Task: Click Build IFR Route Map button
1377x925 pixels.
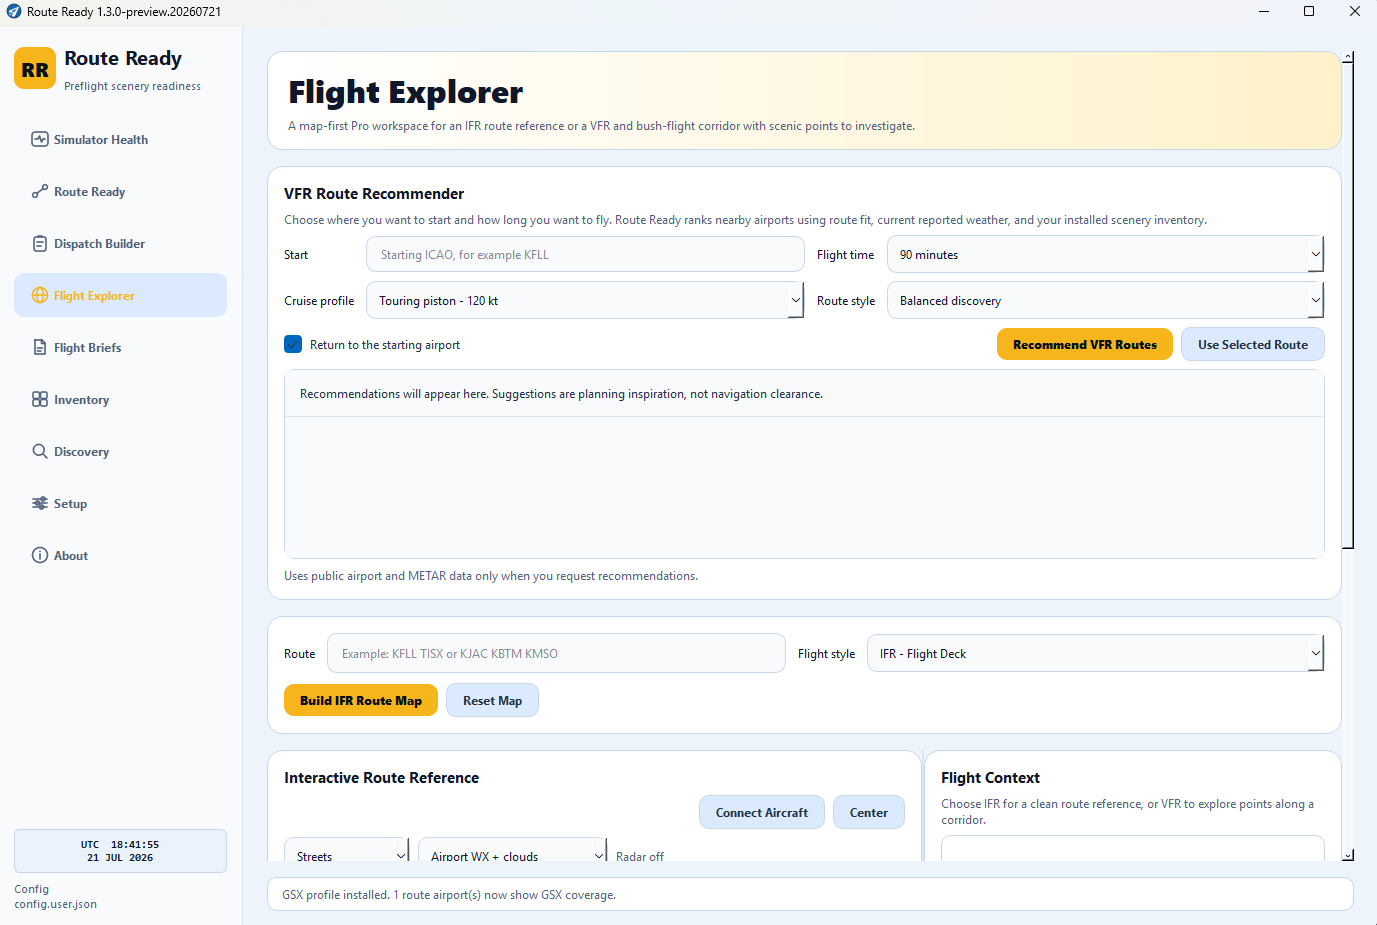Action: coord(361,700)
